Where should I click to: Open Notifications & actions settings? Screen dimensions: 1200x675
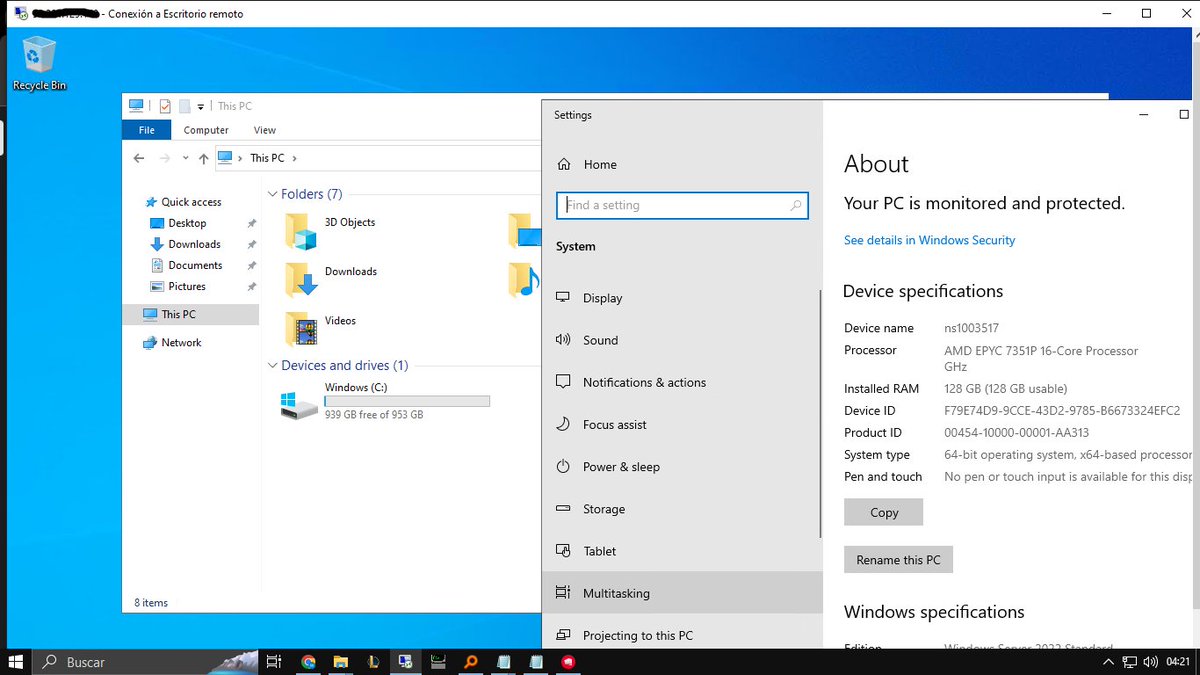[682, 382]
